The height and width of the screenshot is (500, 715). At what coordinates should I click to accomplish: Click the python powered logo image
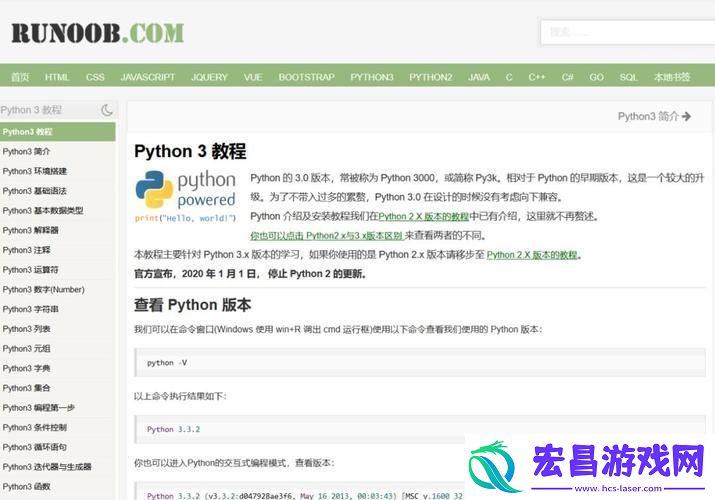click(x=186, y=196)
